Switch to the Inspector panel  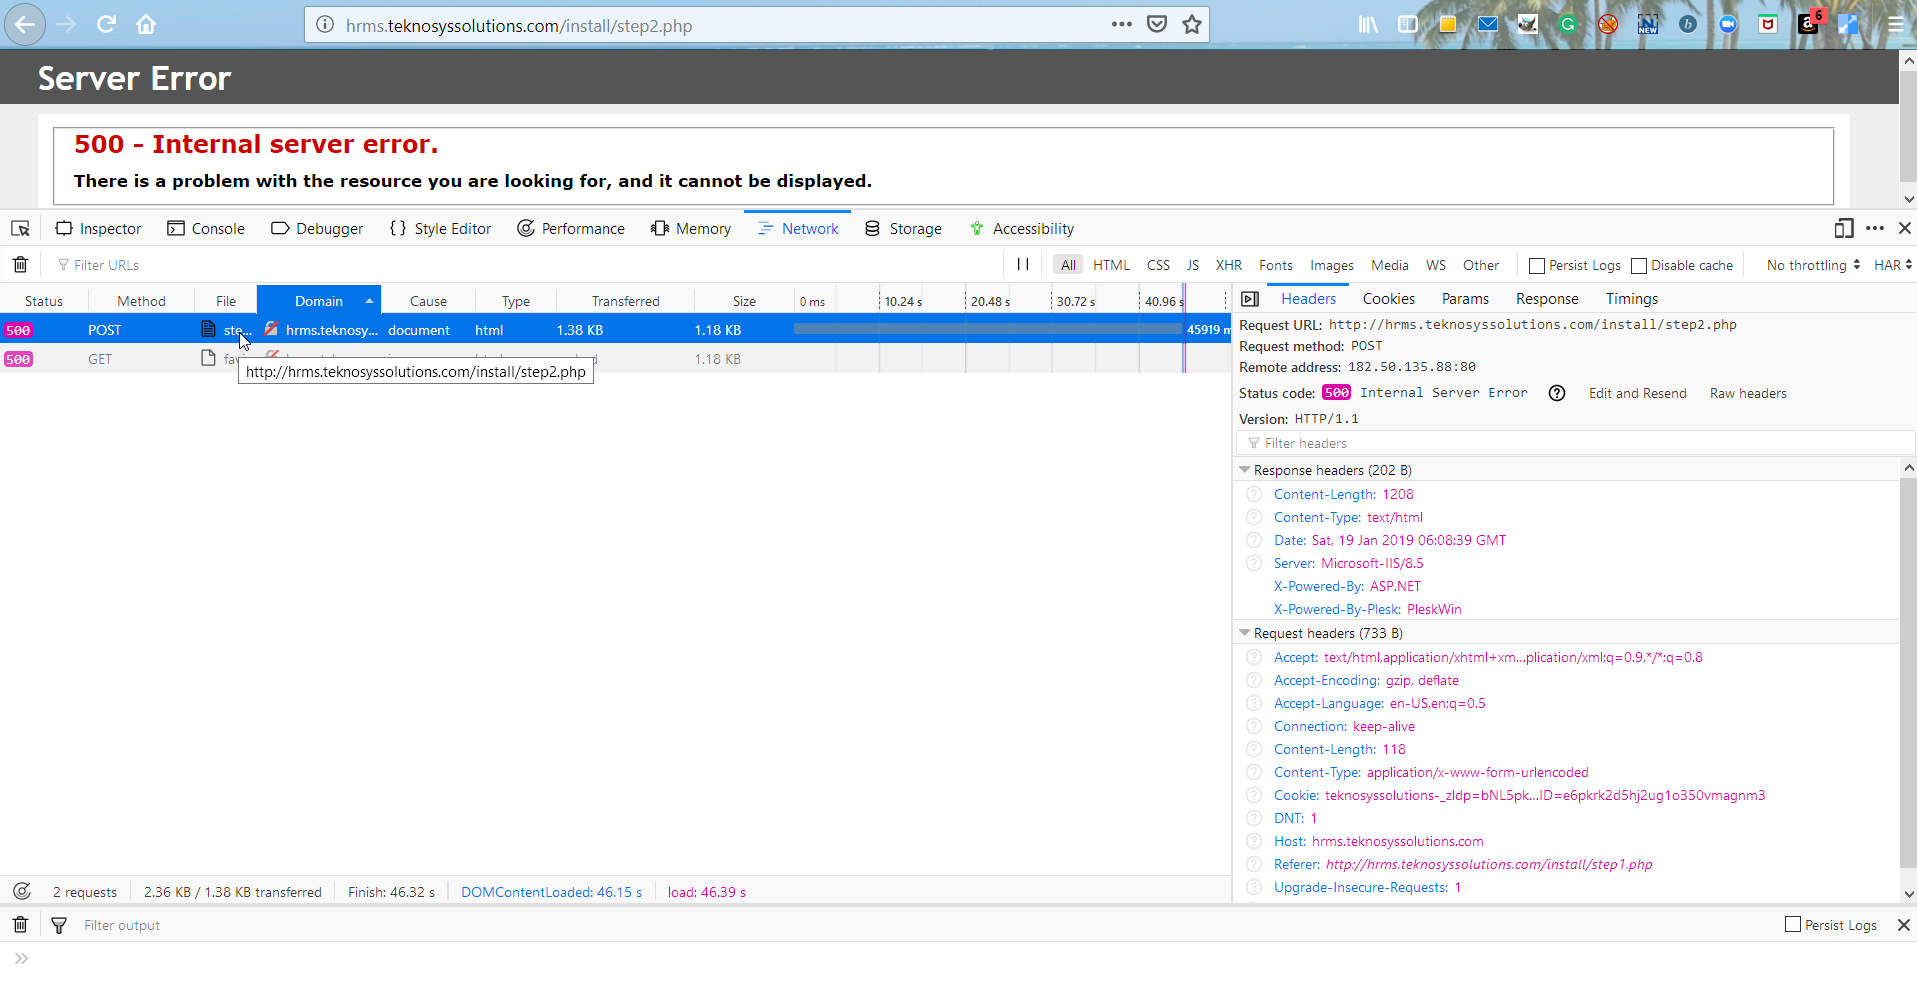(98, 228)
